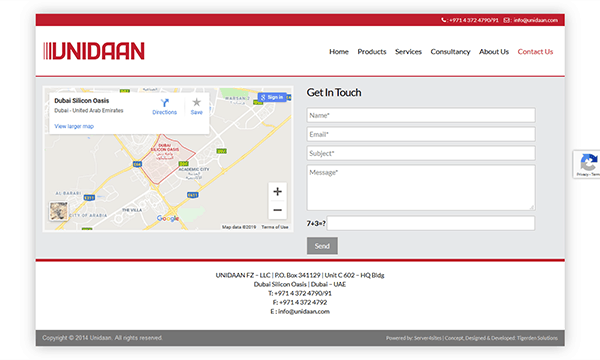The width and height of the screenshot is (600, 360).
Task: Focus the Name input field
Action: (421, 115)
